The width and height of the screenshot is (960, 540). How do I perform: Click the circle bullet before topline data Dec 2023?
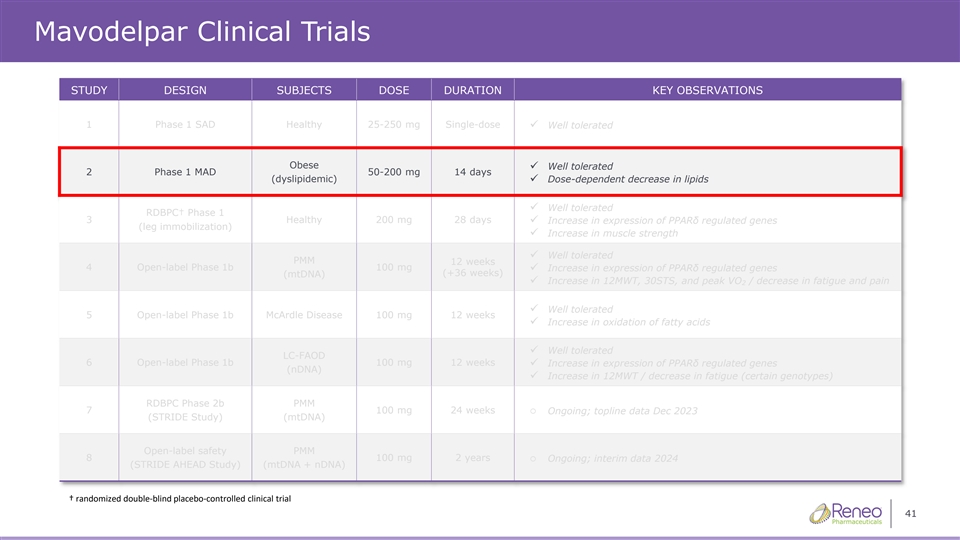point(533,411)
